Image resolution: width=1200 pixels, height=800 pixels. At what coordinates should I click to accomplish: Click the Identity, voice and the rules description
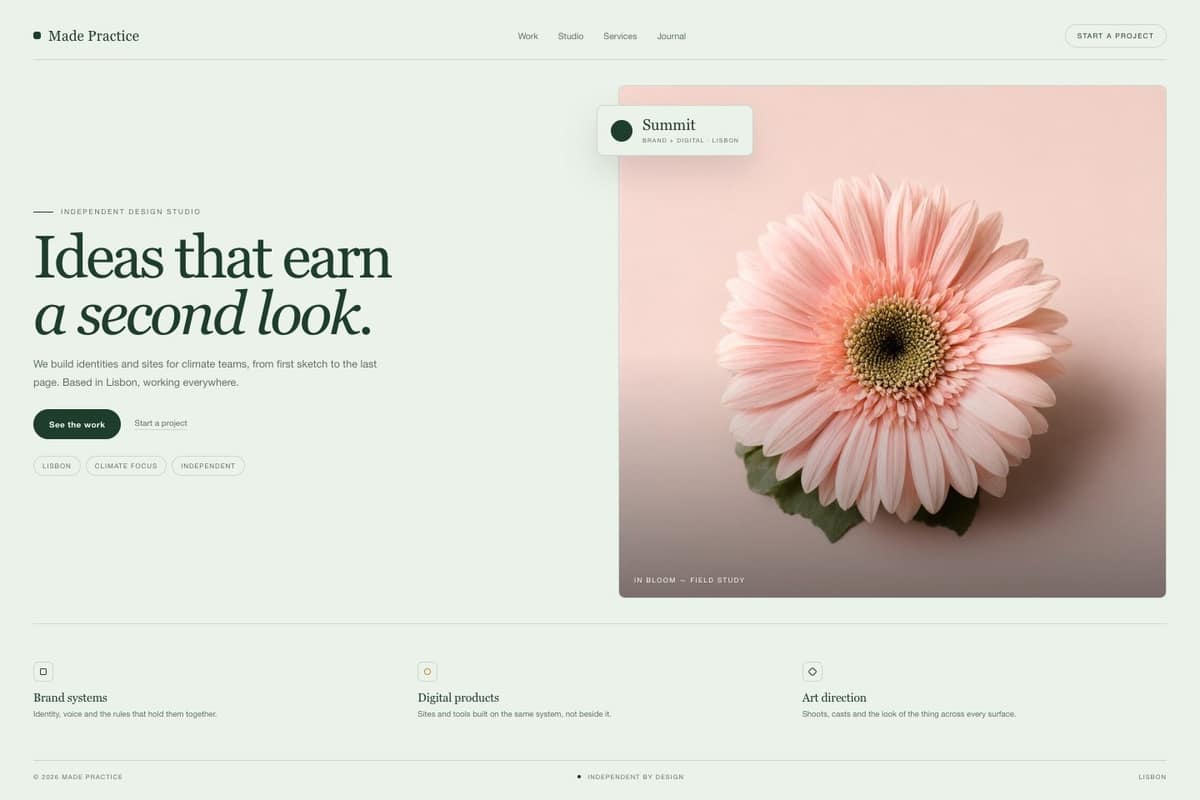[125, 714]
